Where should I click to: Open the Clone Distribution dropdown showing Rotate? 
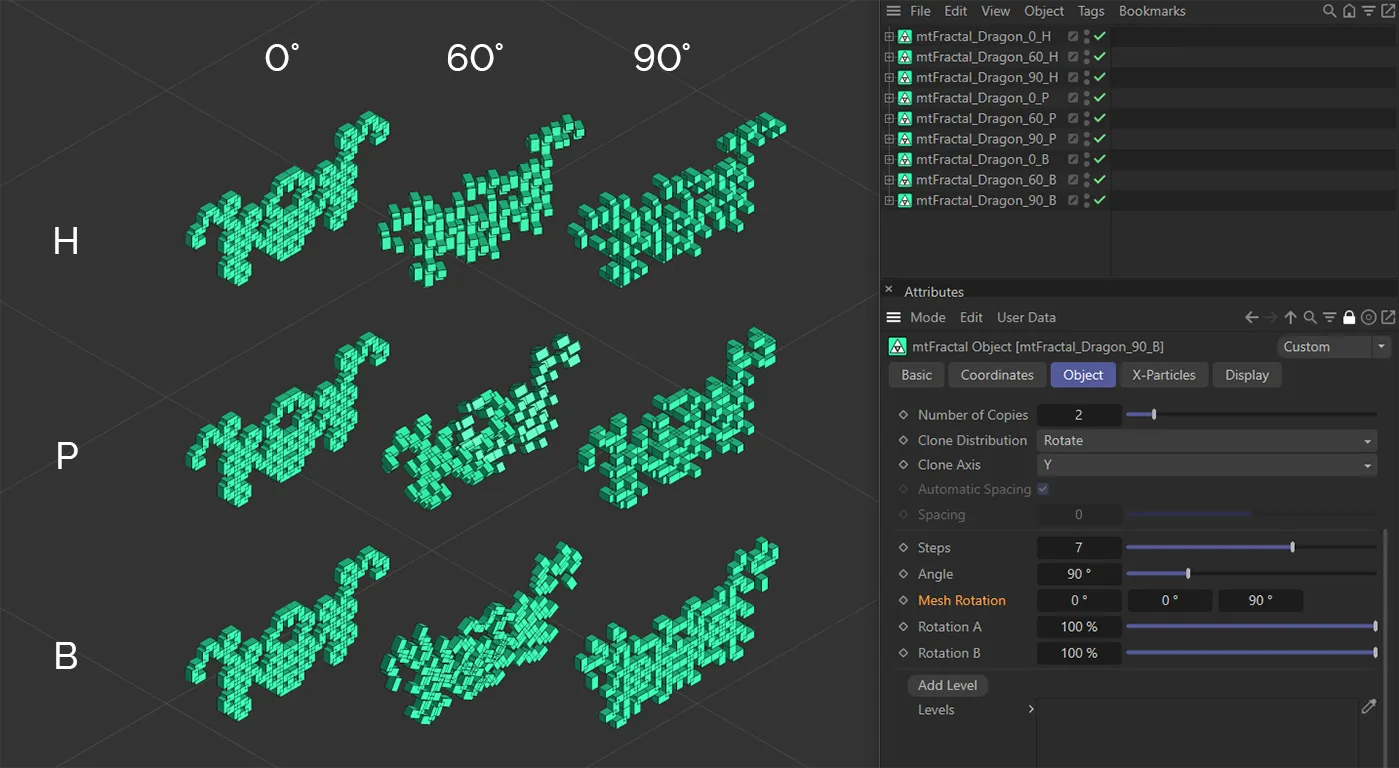click(x=1205, y=440)
